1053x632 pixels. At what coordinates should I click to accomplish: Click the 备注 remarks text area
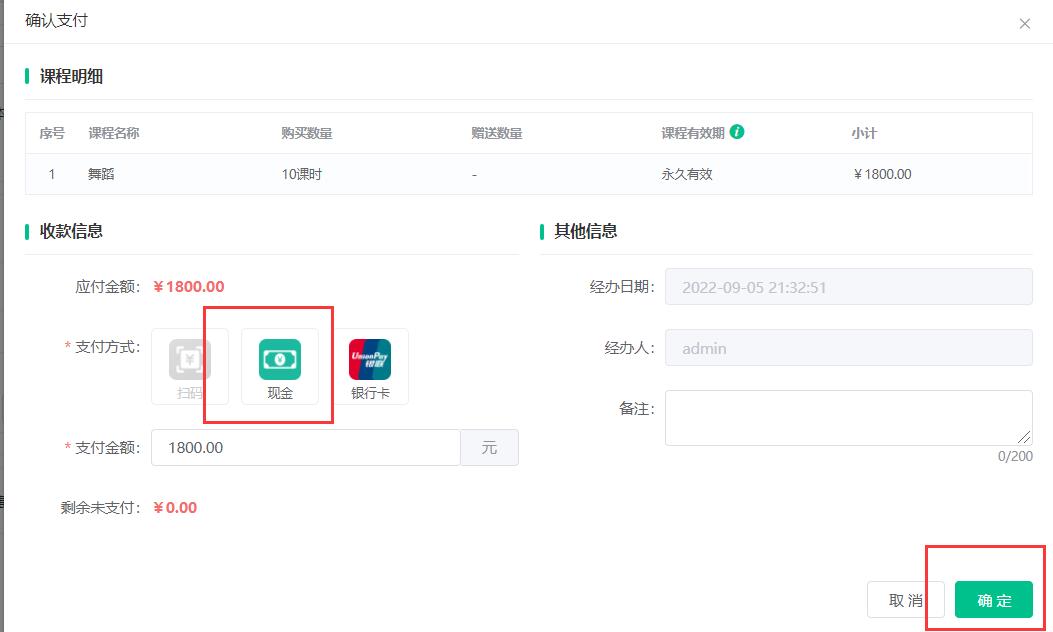[x=849, y=418]
